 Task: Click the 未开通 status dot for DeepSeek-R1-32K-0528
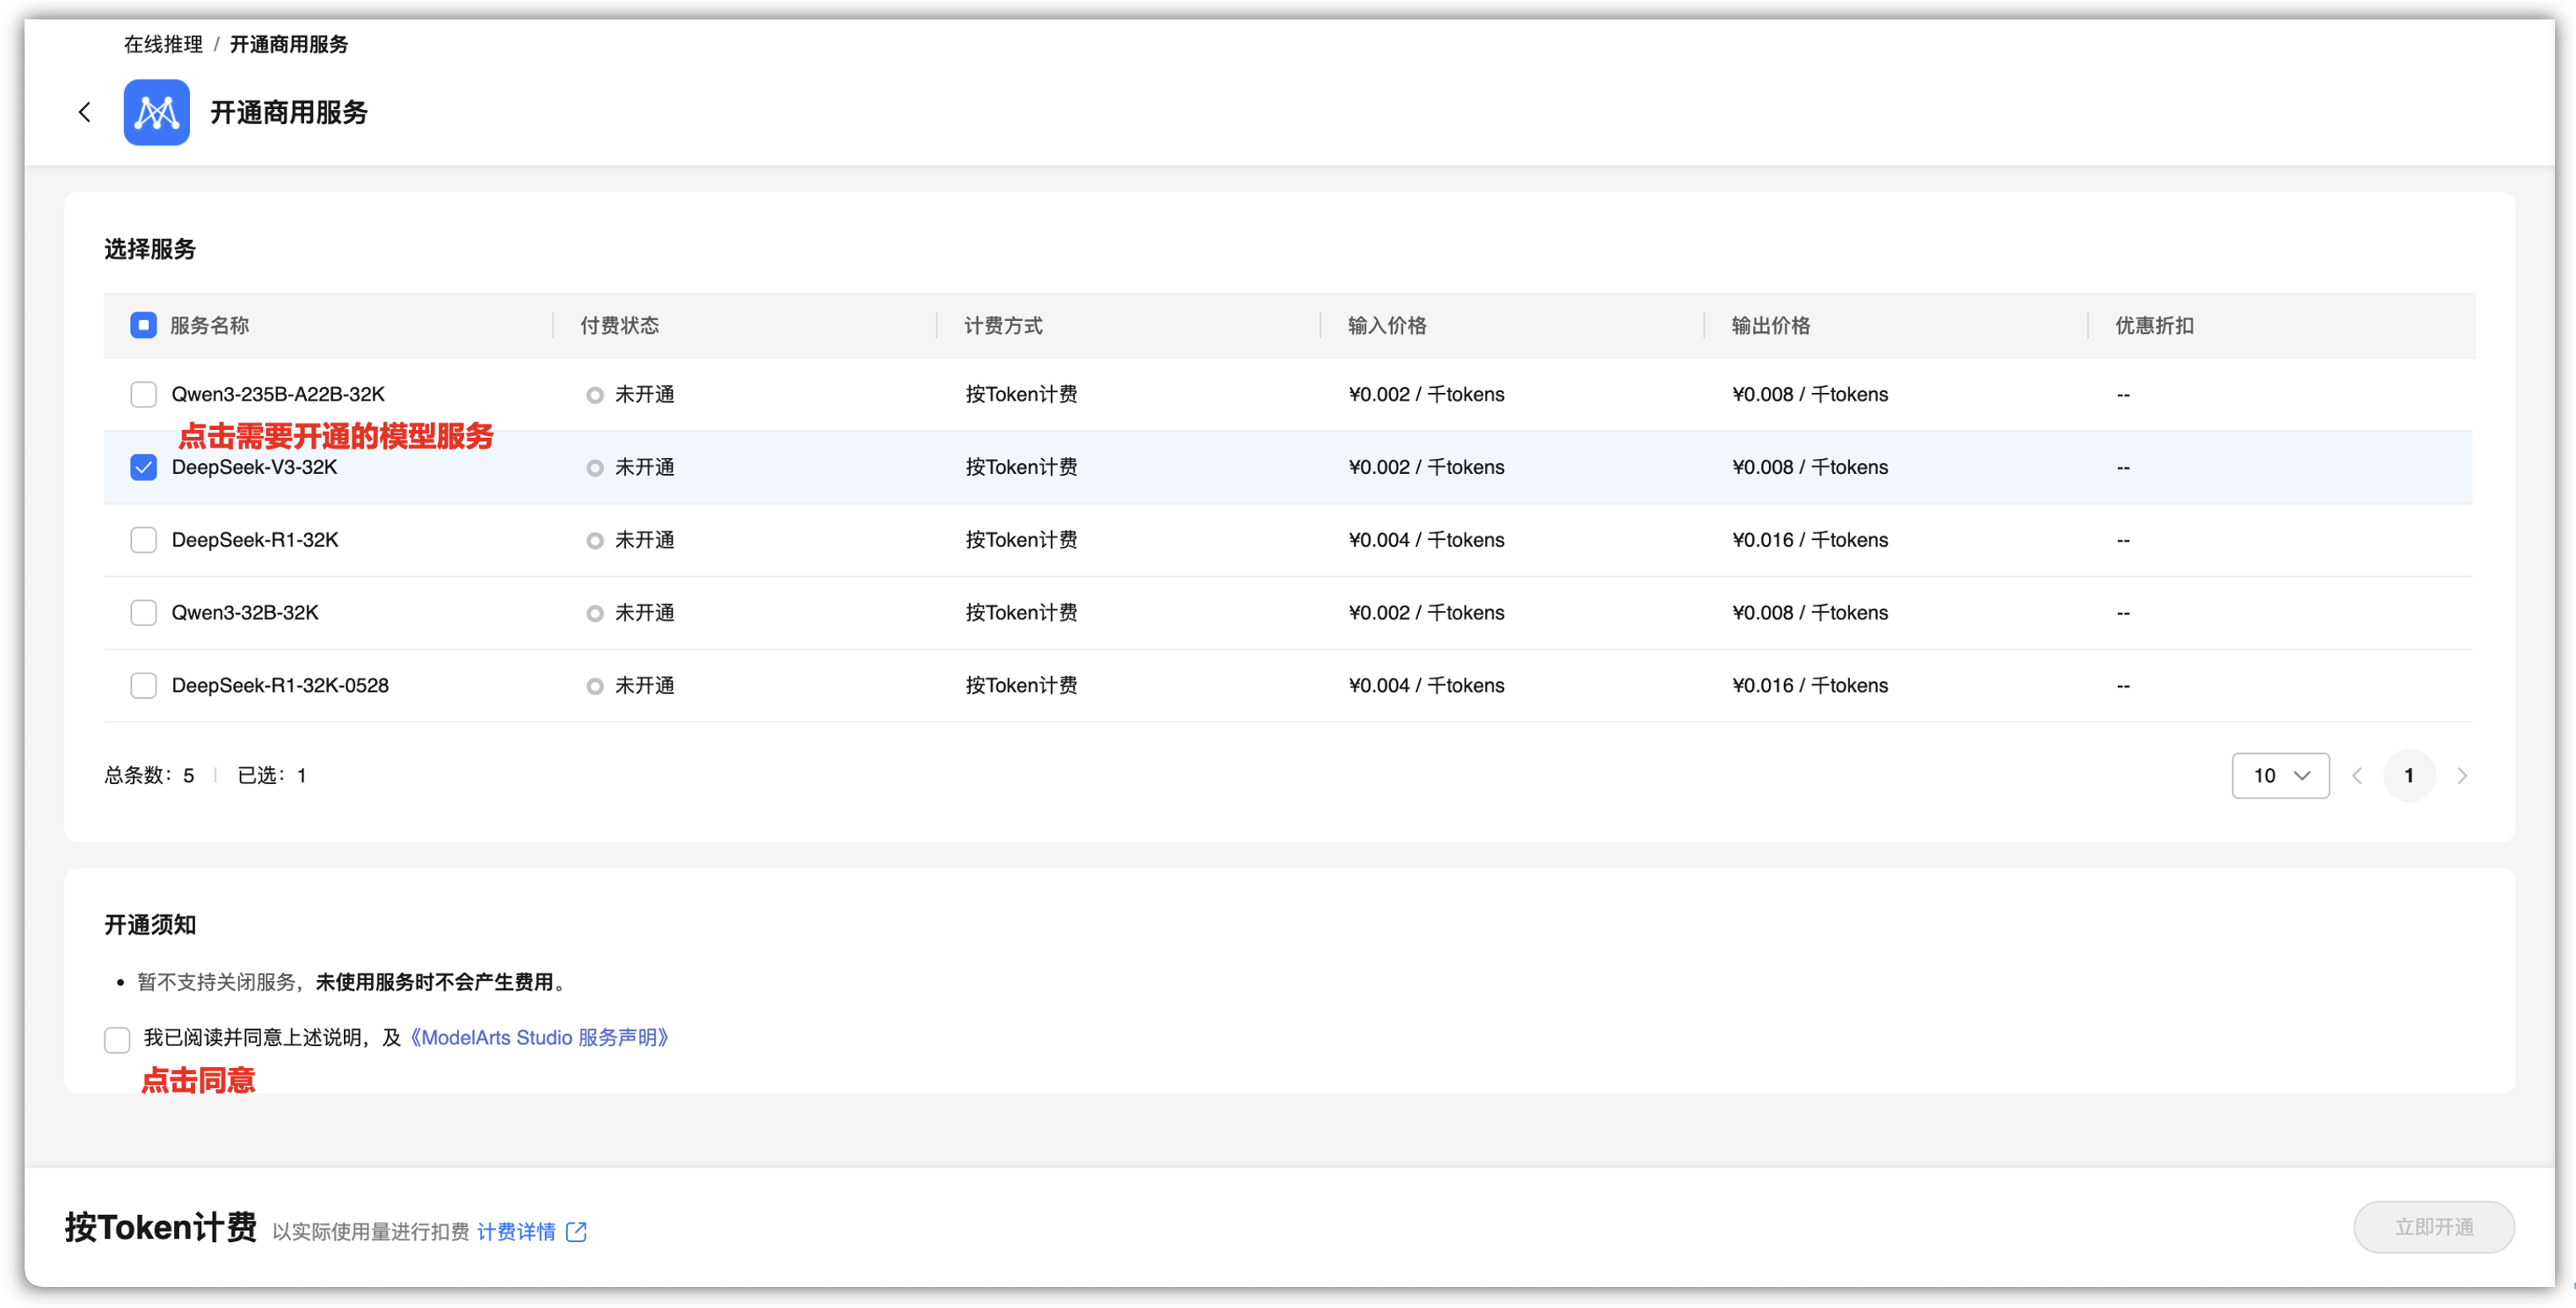click(595, 686)
